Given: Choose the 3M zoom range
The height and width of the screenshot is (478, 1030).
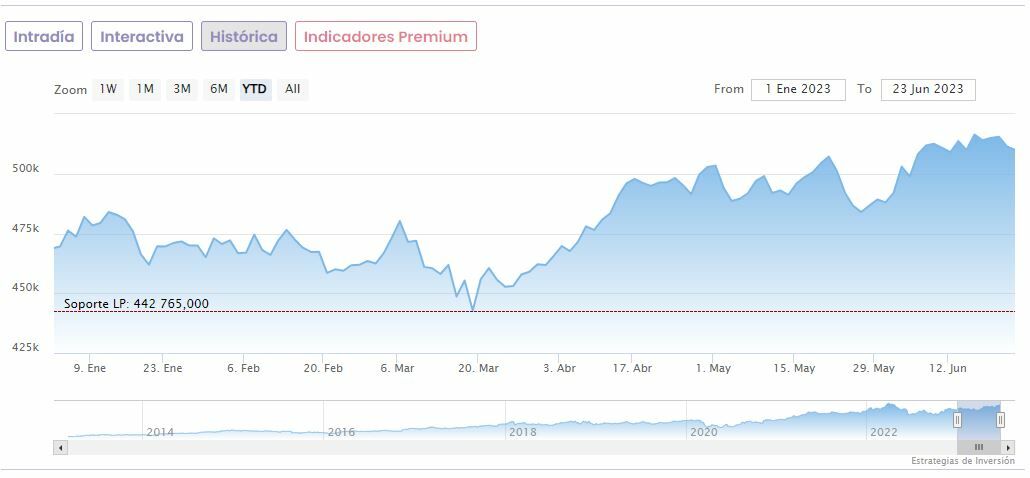Looking at the screenshot, I should (x=182, y=89).
